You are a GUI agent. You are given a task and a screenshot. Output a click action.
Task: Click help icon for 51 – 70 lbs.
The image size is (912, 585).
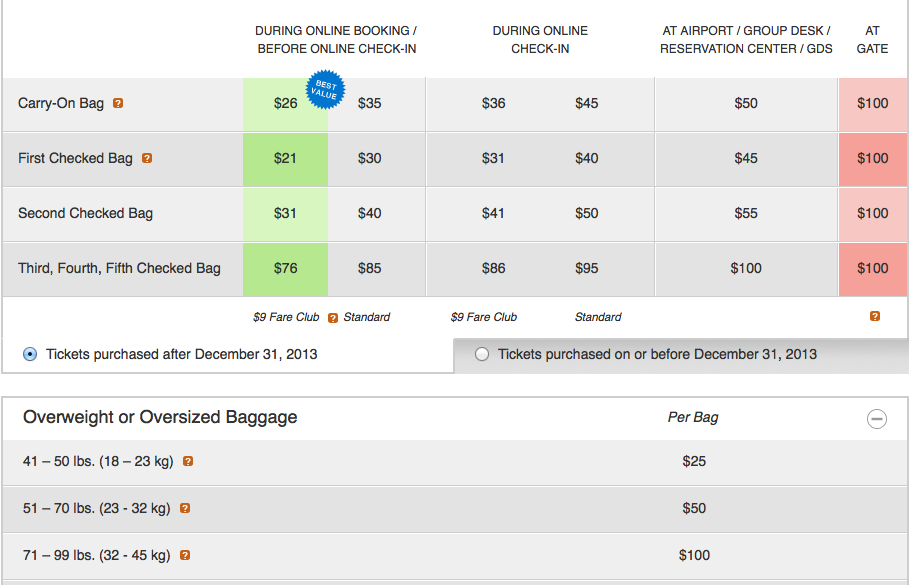[x=185, y=509]
